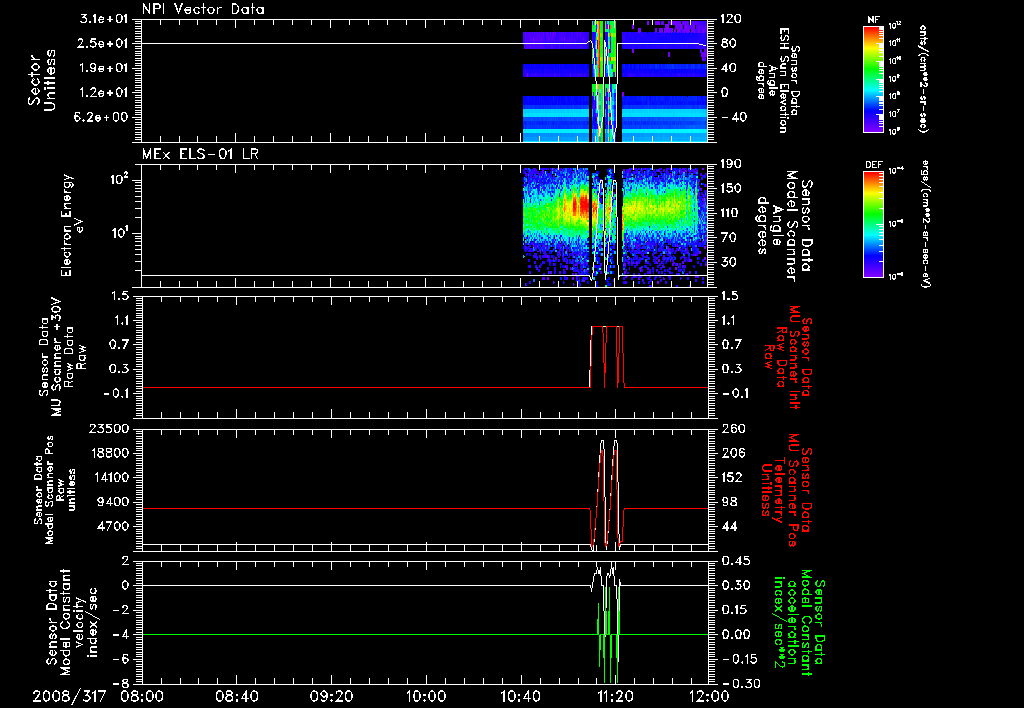The width and height of the screenshot is (1024, 708).
Task: Click the NPI Vector Data panel title
Action: pos(203,9)
